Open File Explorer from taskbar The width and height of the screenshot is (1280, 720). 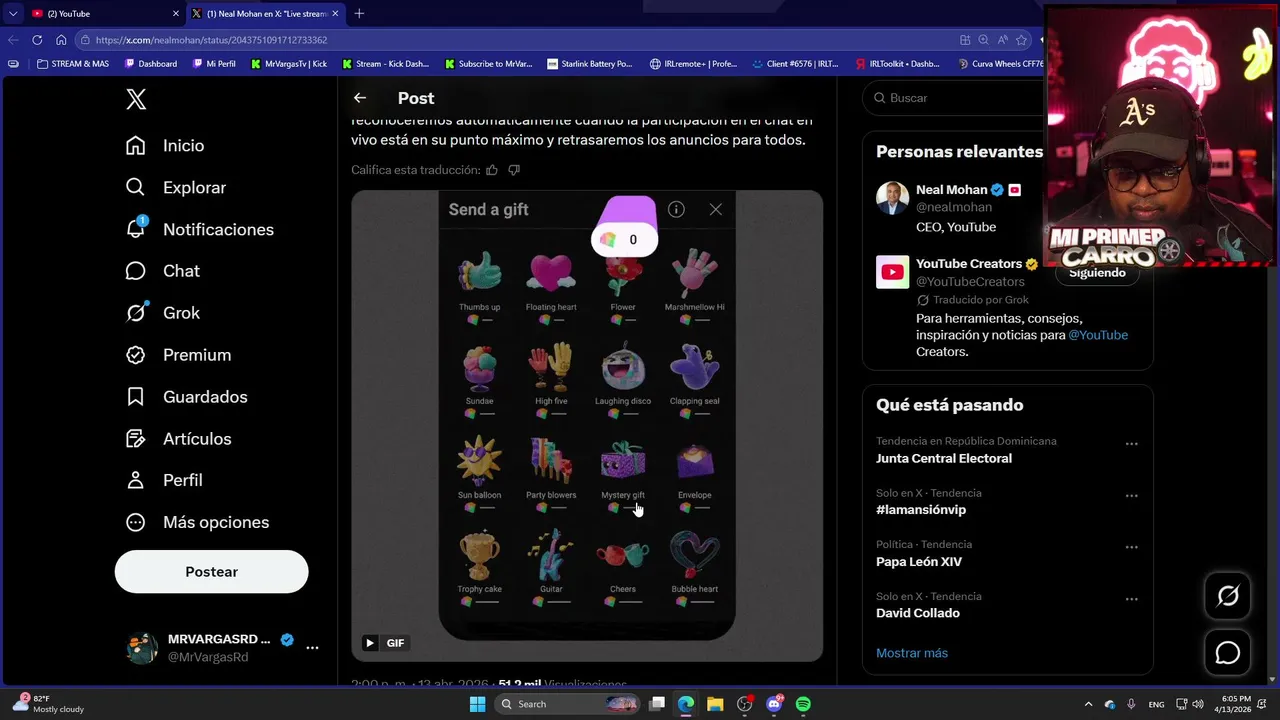coord(715,704)
